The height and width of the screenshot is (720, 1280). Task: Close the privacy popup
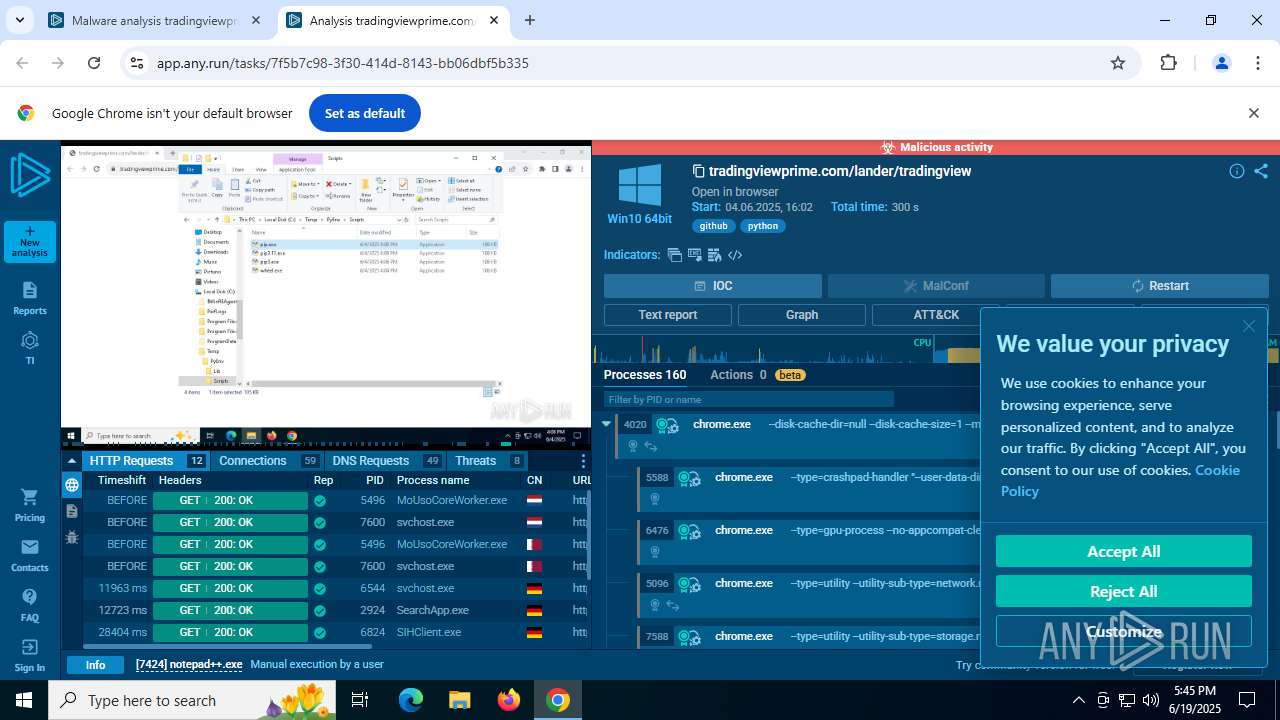[1249, 326]
